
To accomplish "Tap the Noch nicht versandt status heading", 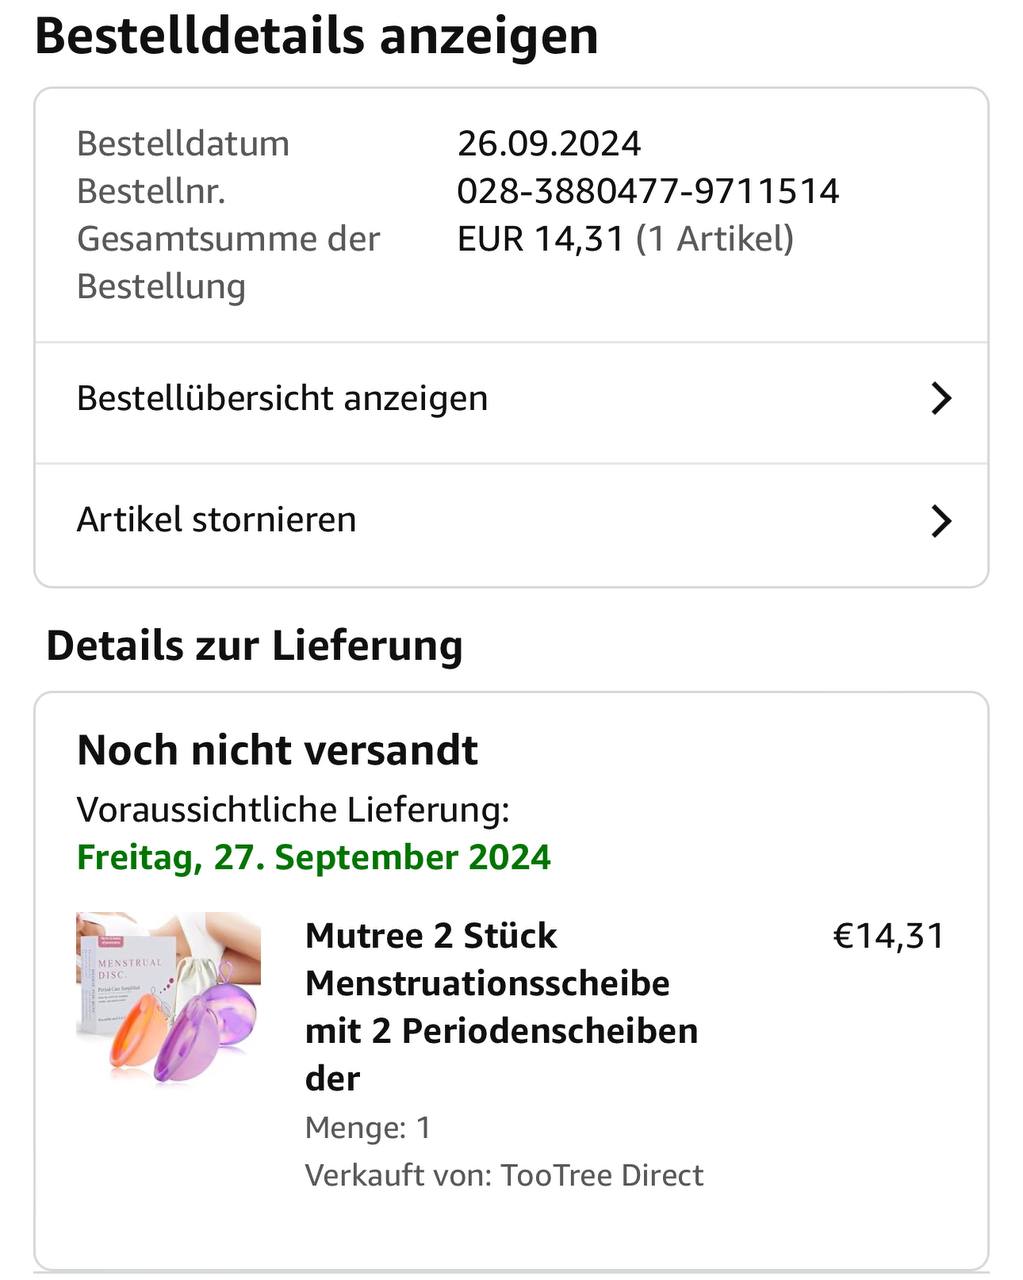I will click(x=278, y=750).
